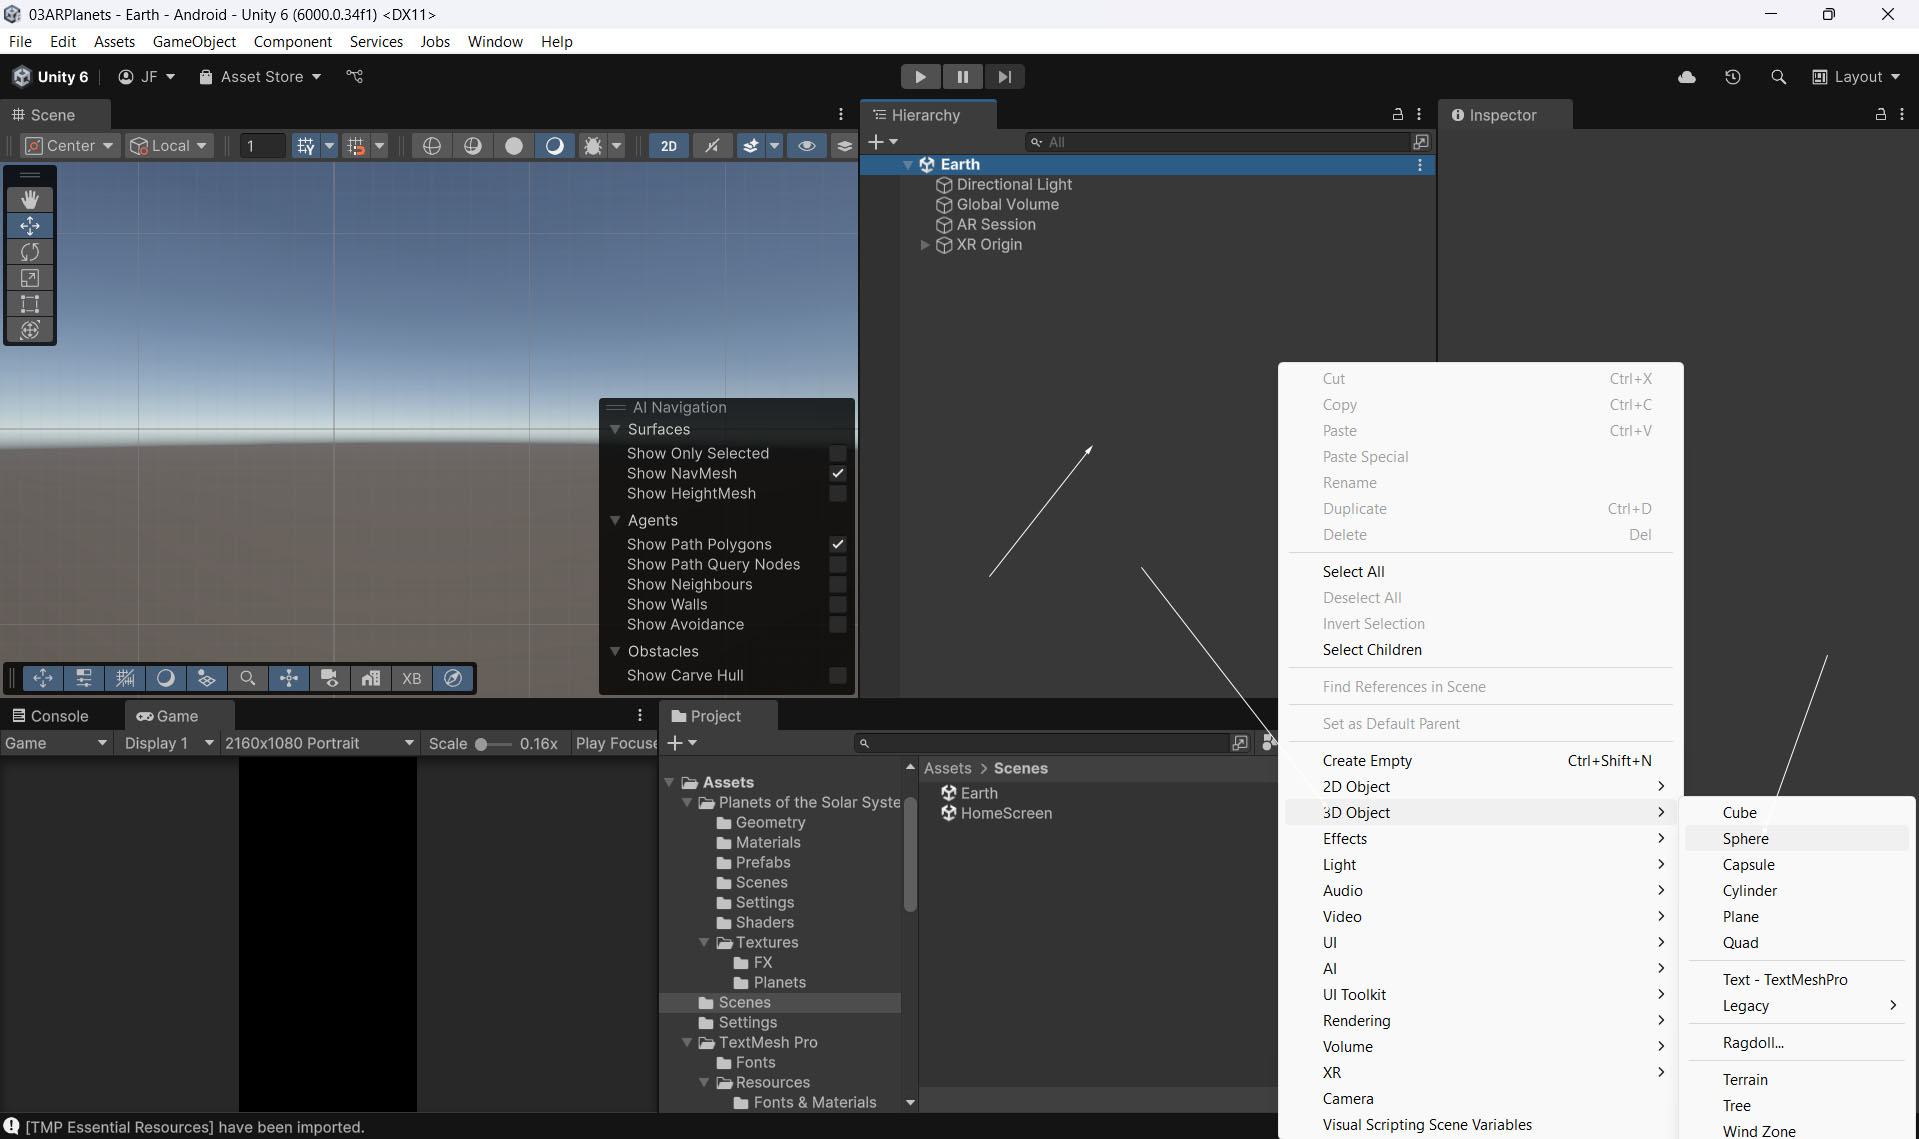This screenshot has height=1139, width=1919.
Task: Open the Asset Store button
Action: (x=260, y=77)
